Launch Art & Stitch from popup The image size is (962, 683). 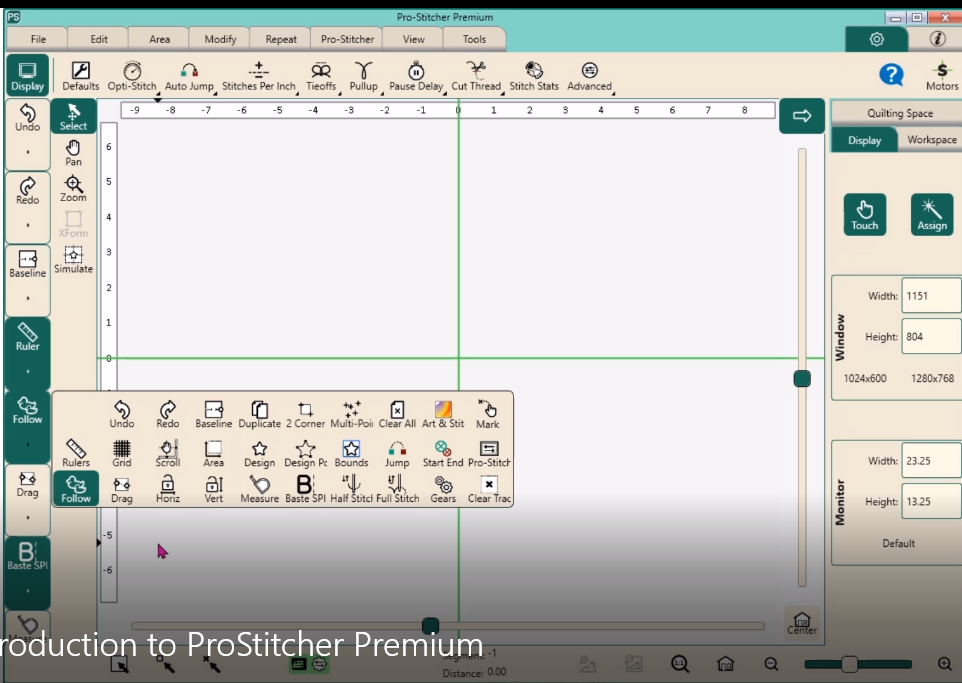[x=443, y=414]
